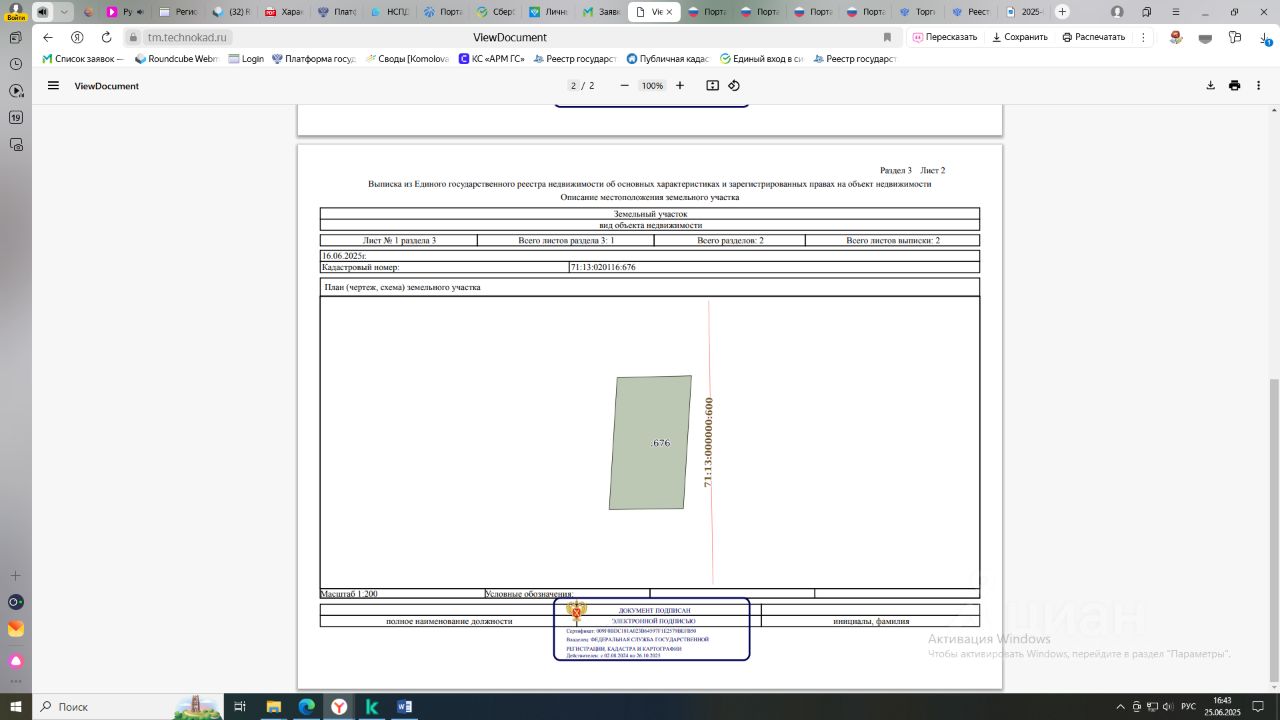This screenshot has height=720, width=1280.
Task: Reload the current page
Action: click(106, 37)
